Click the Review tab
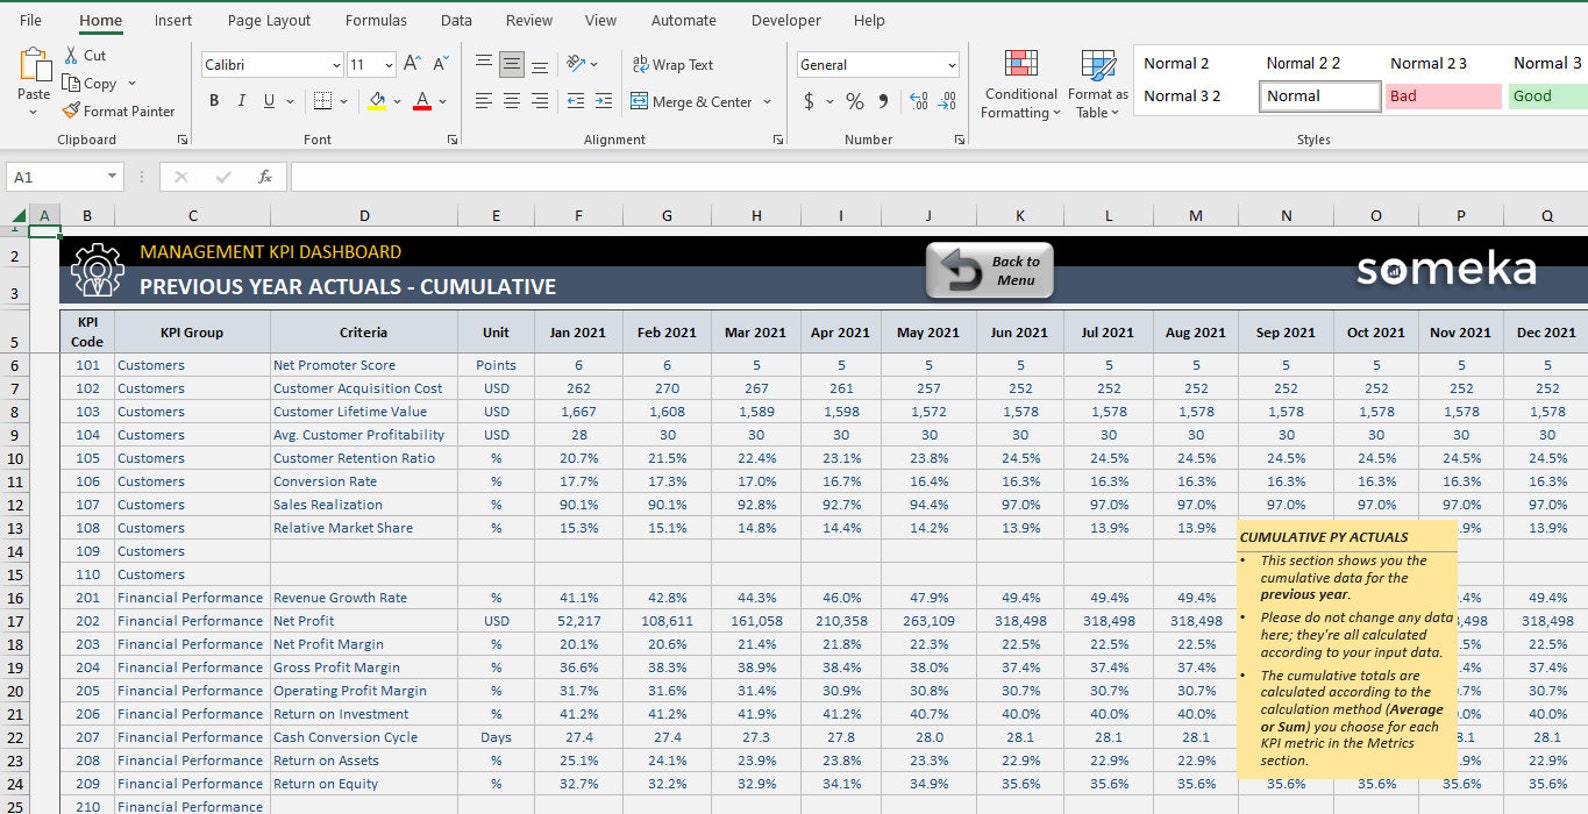The width and height of the screenshot is (1588, 814). 529,20
